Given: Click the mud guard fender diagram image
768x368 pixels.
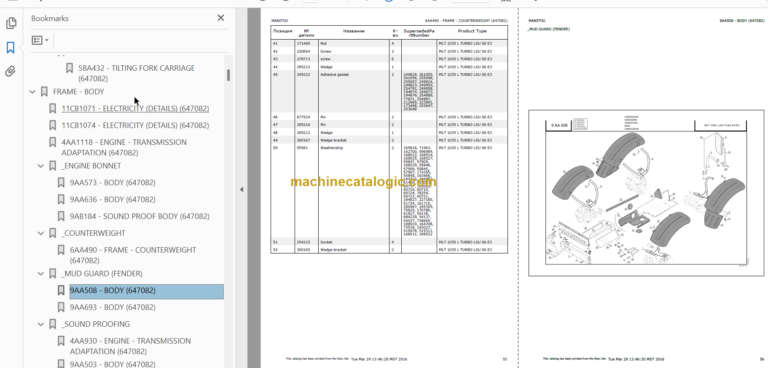Looking at the screenshot, I should point(645,193).
